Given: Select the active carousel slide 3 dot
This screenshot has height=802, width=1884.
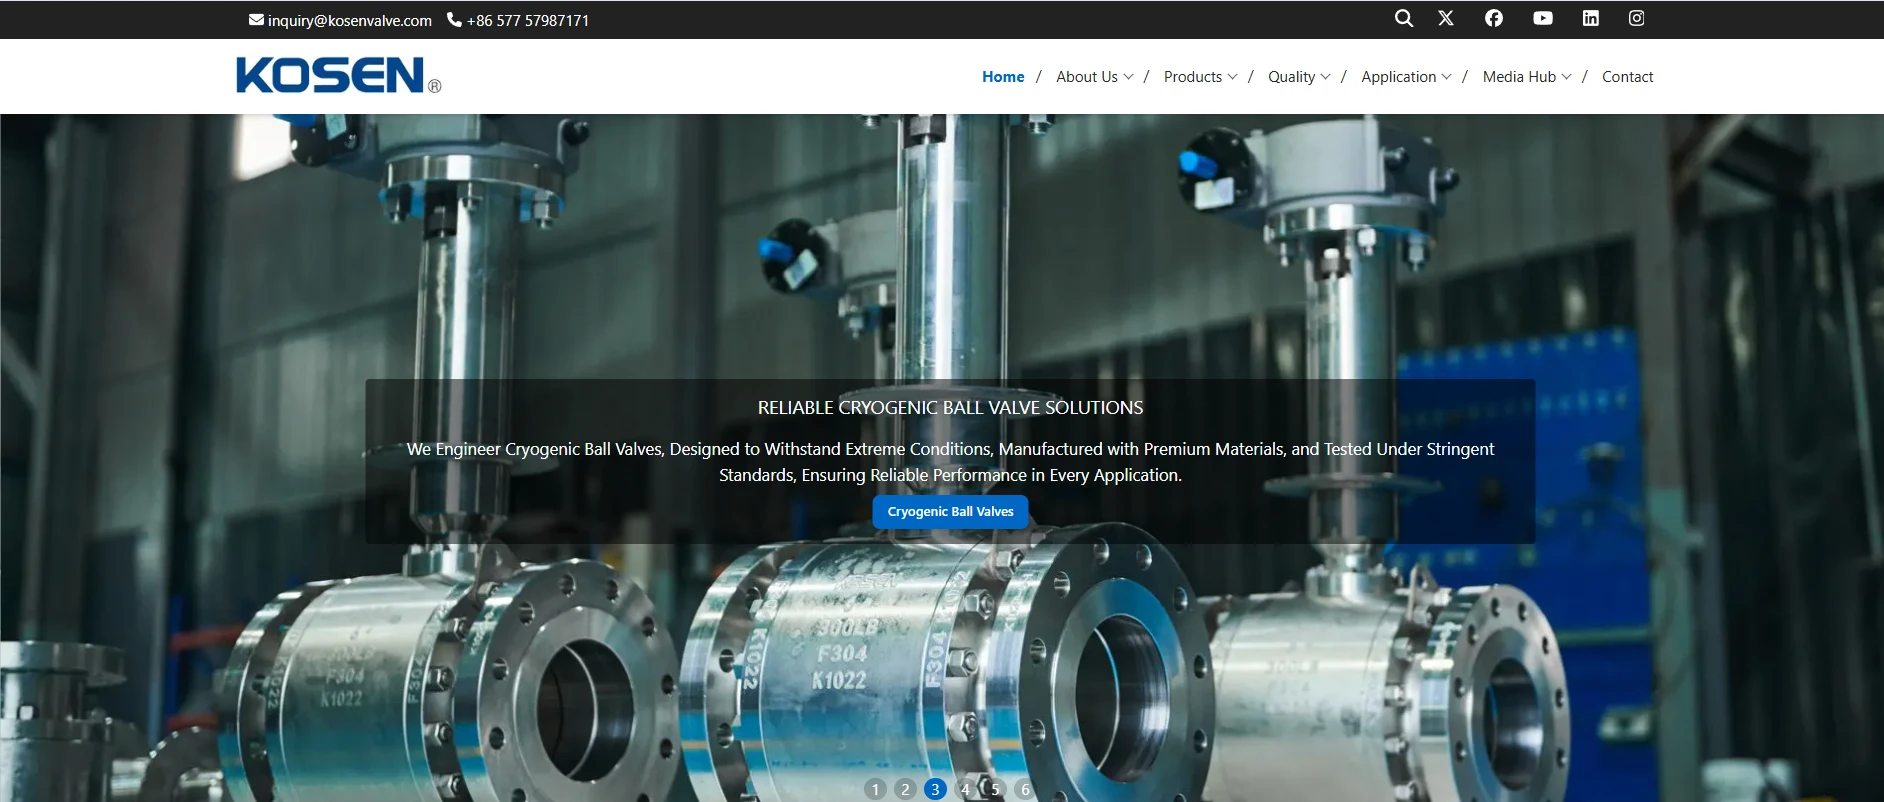Looking at the screenshot, I should point(935,789).
